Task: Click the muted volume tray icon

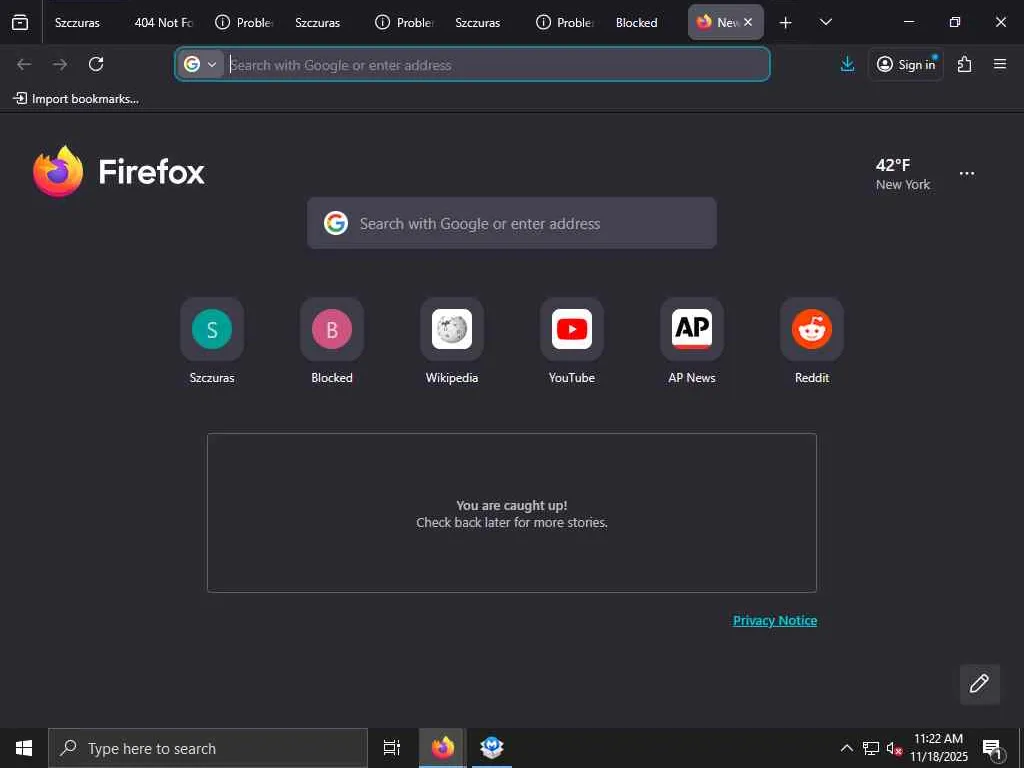Action: coord(893,749)
